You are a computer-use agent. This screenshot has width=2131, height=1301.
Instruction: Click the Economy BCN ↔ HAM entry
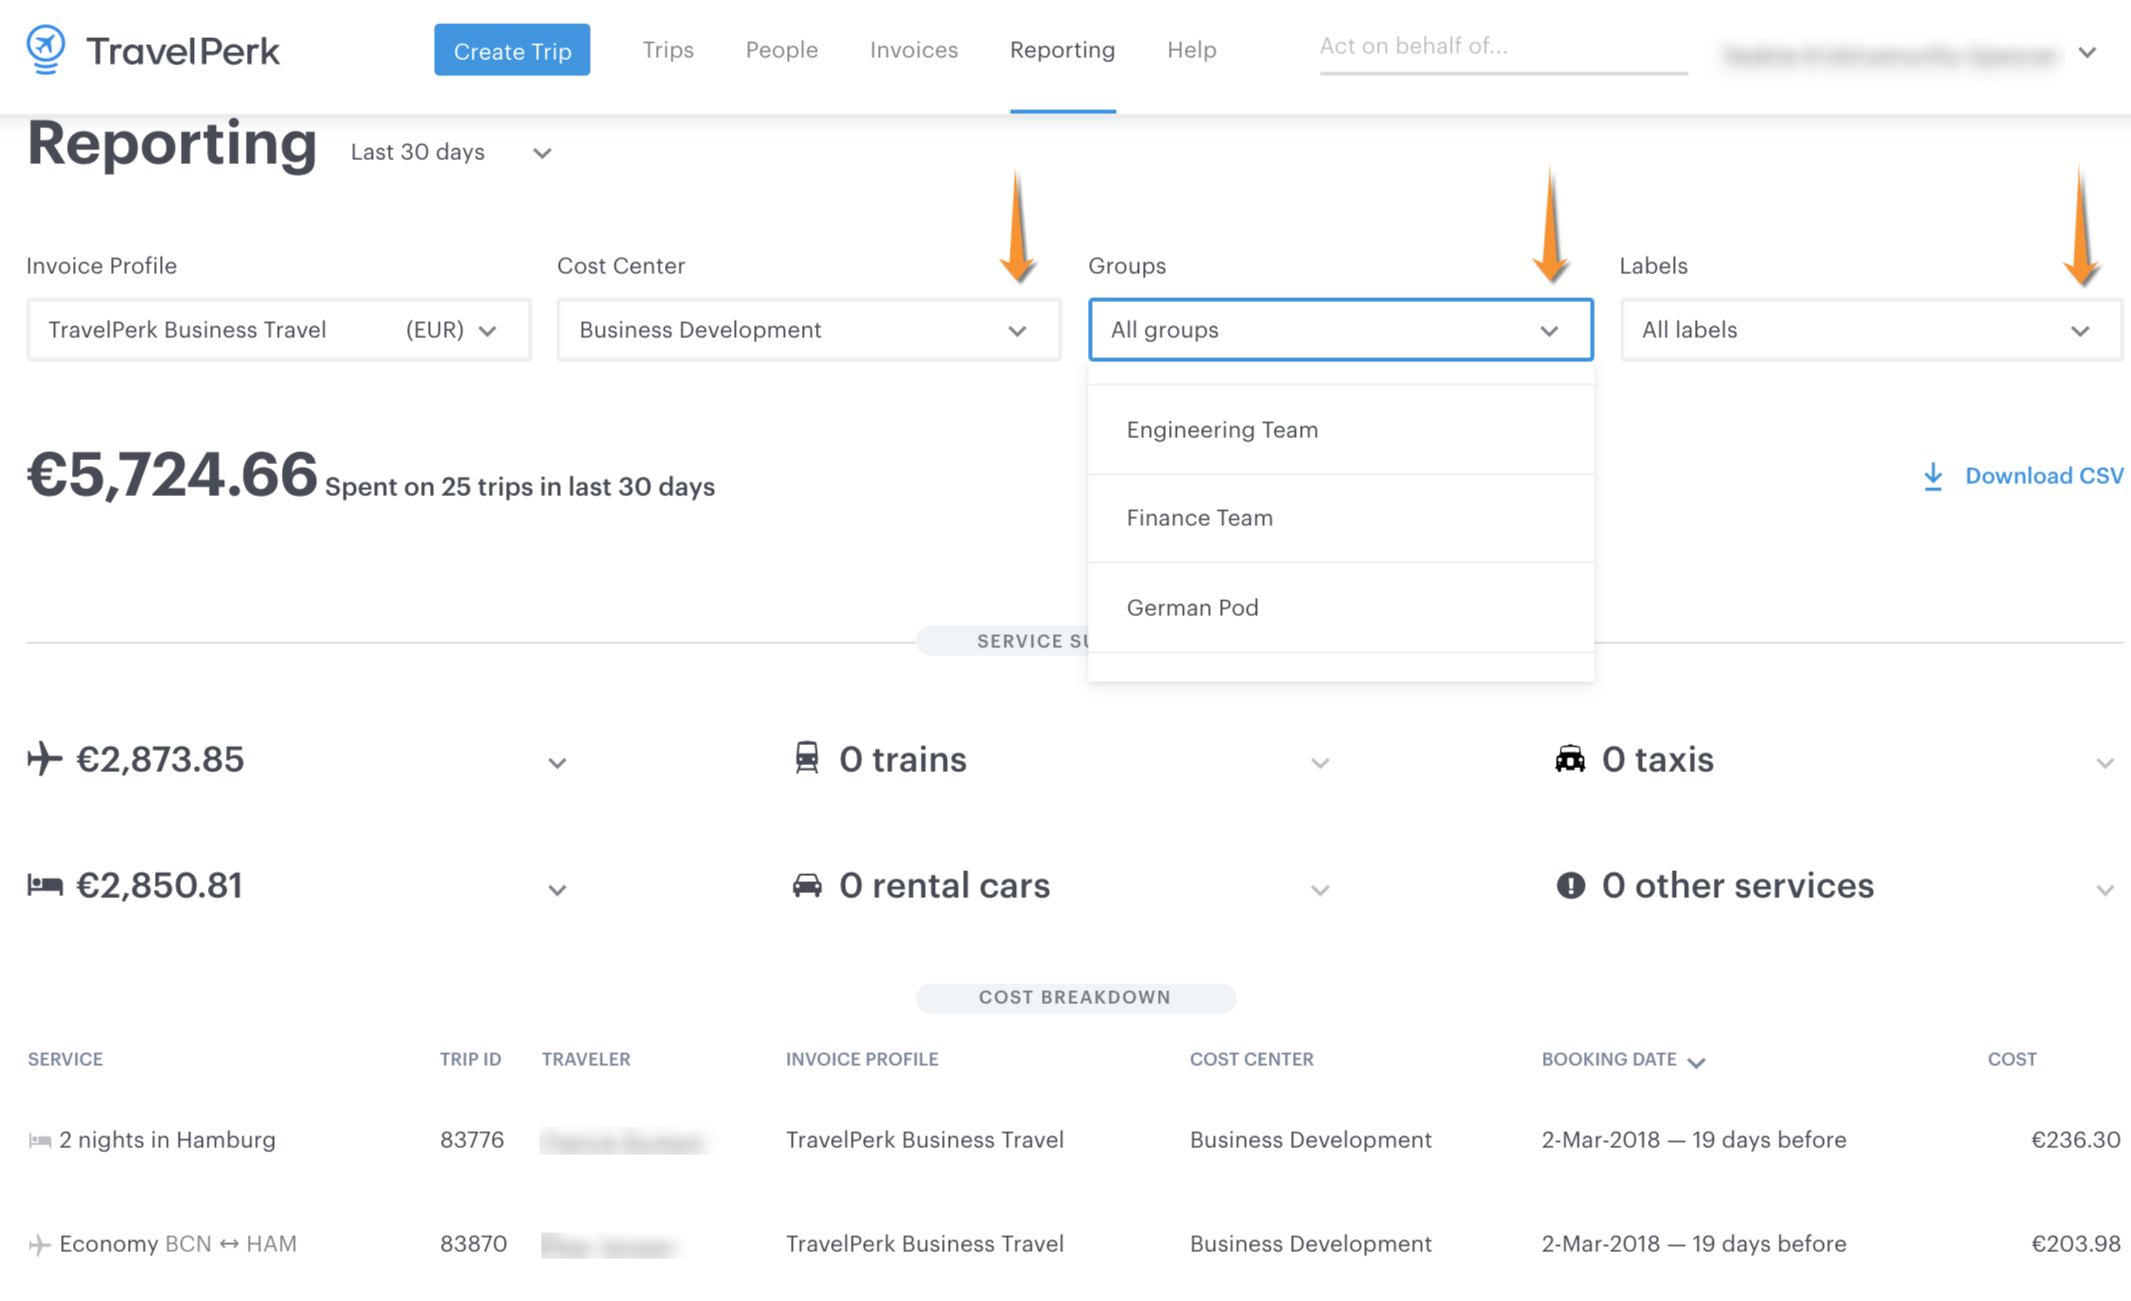tap(178, 1244)
